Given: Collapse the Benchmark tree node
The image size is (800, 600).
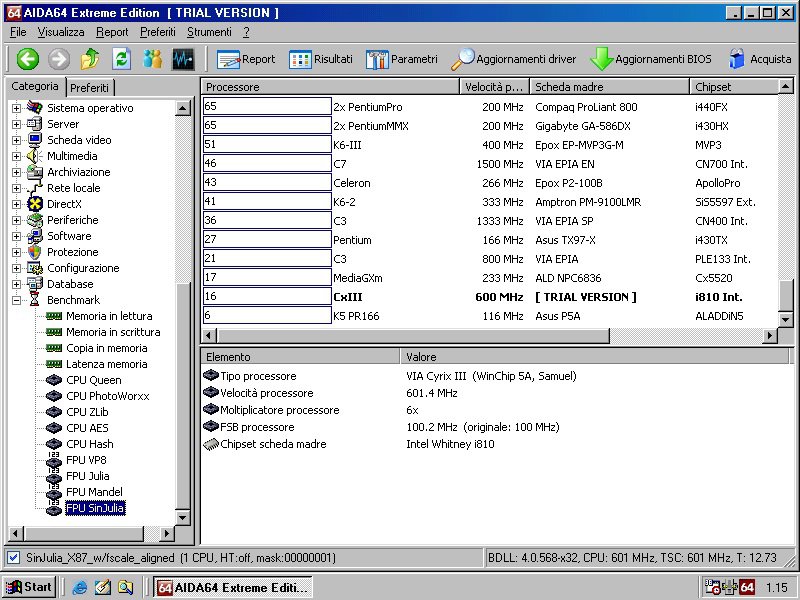Looking at the screenshot, I should point(16,300).
